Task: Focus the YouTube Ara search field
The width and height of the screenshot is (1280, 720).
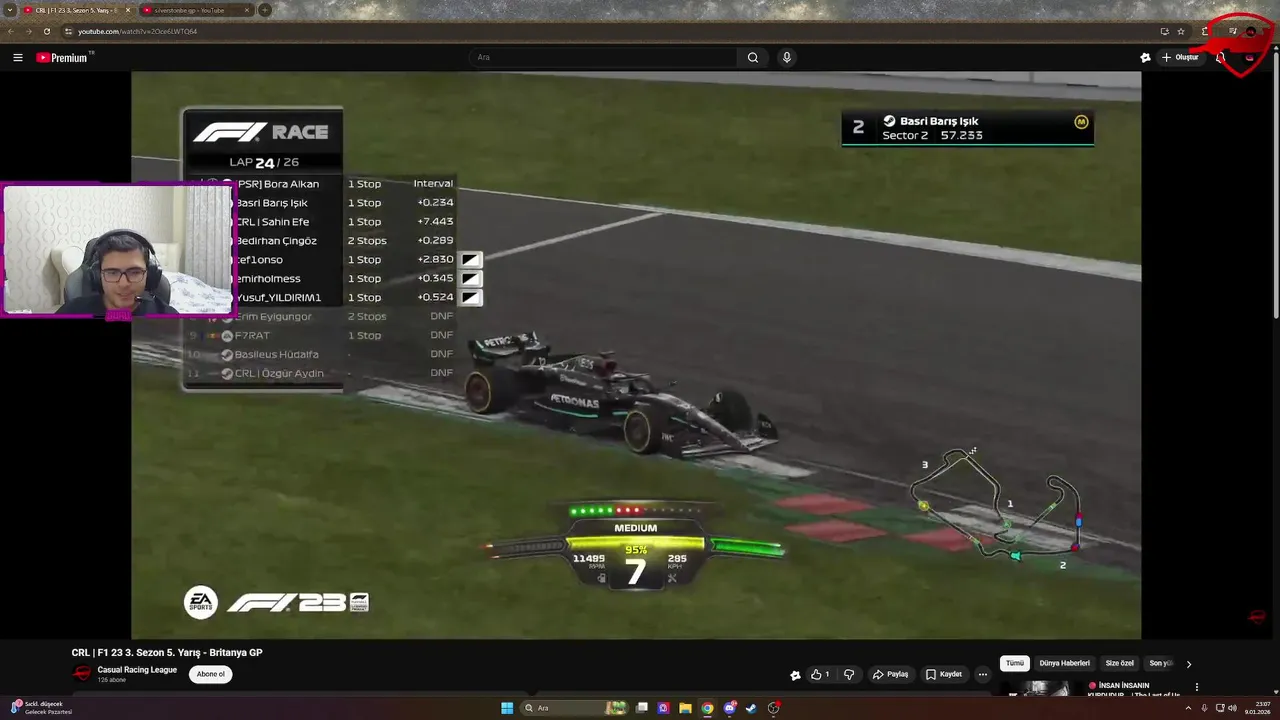Action: pos(603,57)
